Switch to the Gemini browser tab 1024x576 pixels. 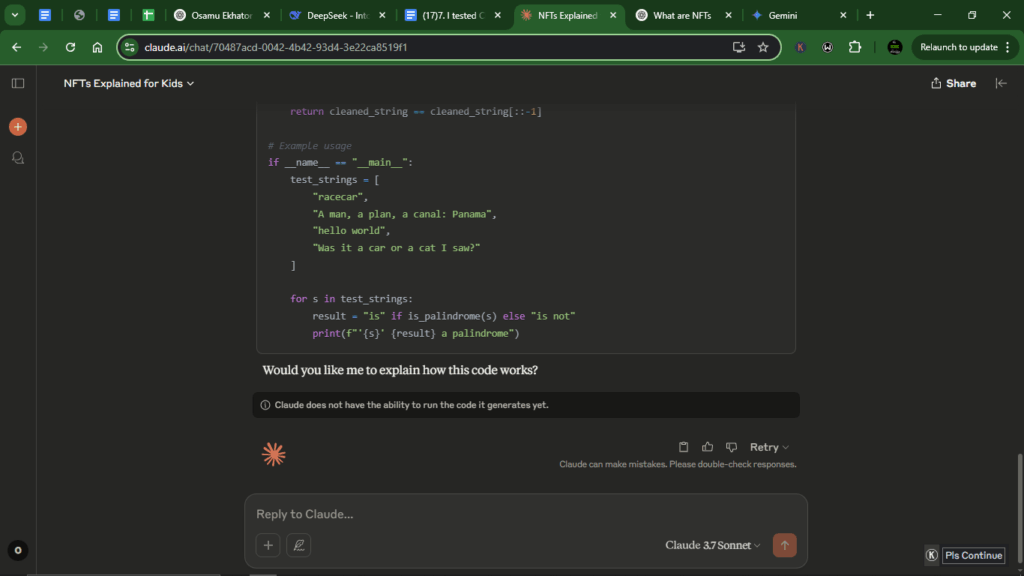(797, 15)
